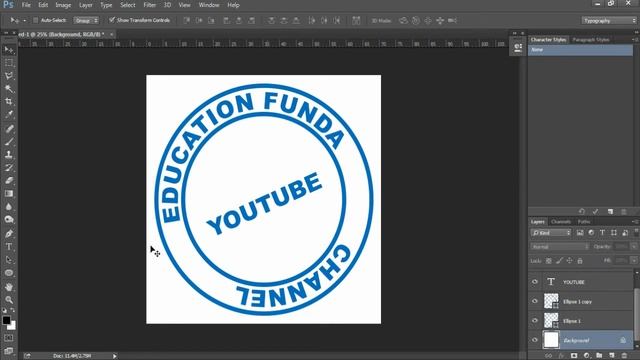Switch to Paragraph Styles tab
Screen dimensions: 640x360
click(x=591, y=40)
